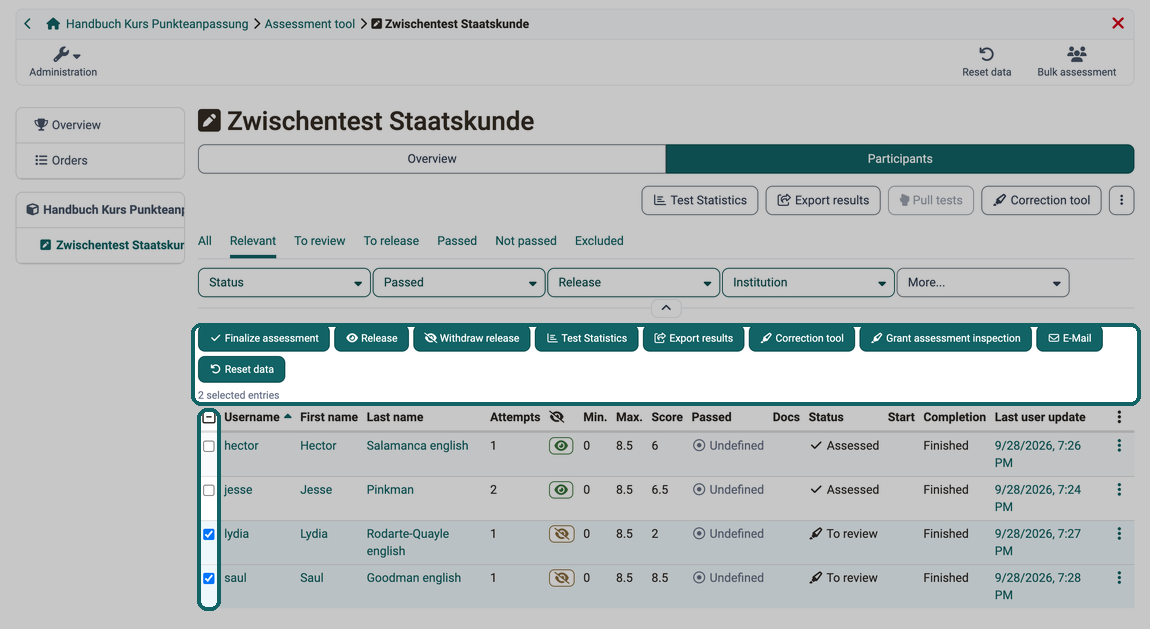The image size is (1150, 629).
Task: Click Withdraw release bulk button
Action: 472,338
